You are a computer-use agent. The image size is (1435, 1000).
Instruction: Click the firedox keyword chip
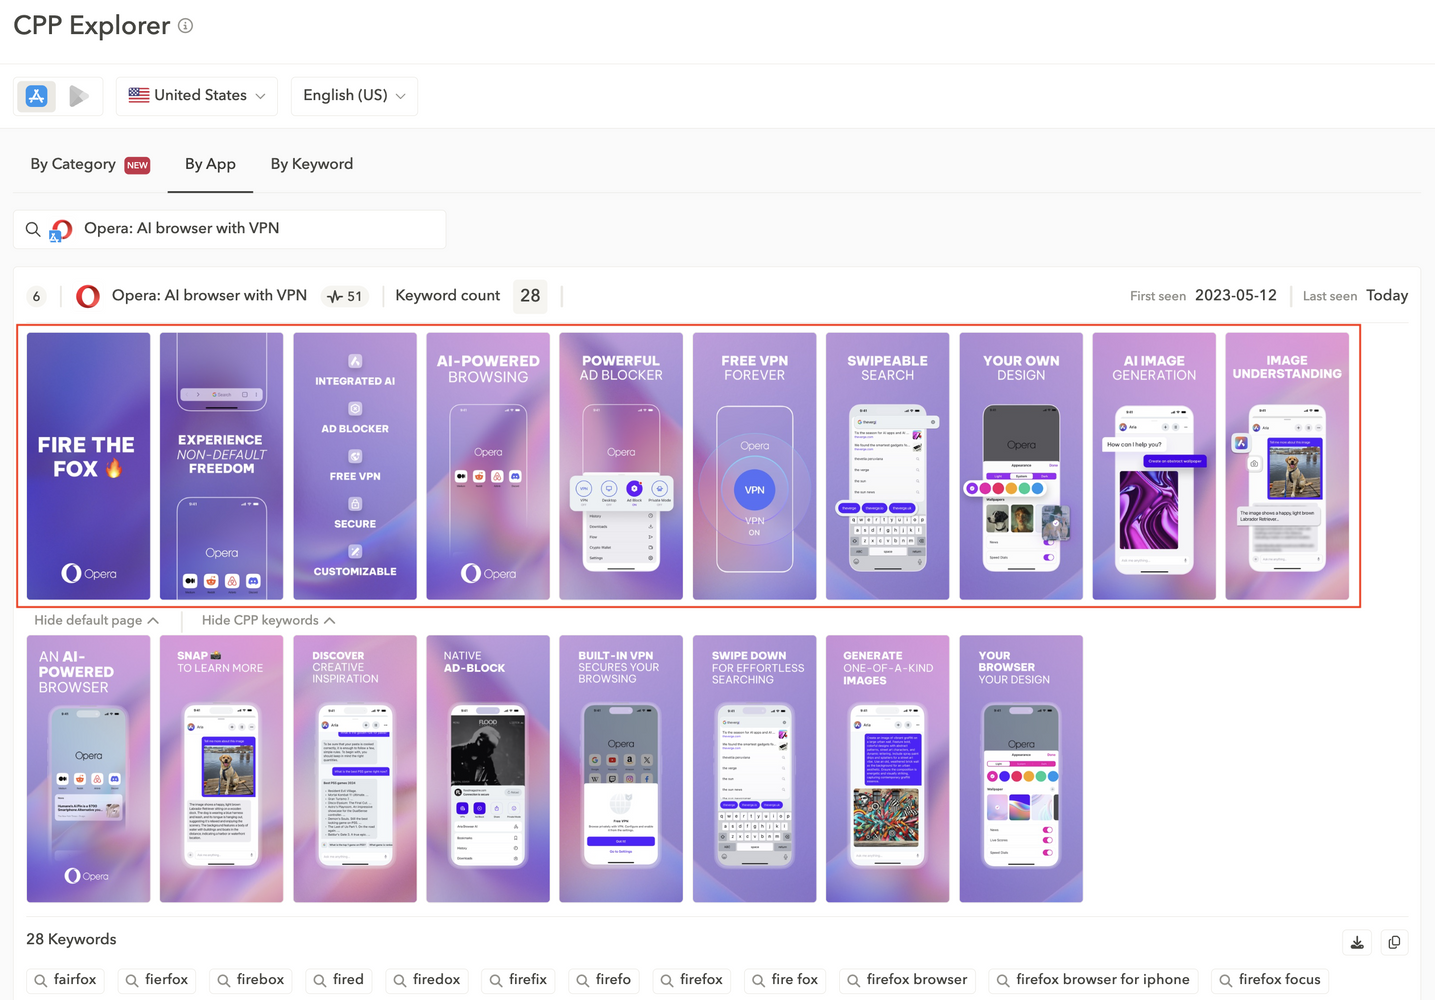[427, 980]
